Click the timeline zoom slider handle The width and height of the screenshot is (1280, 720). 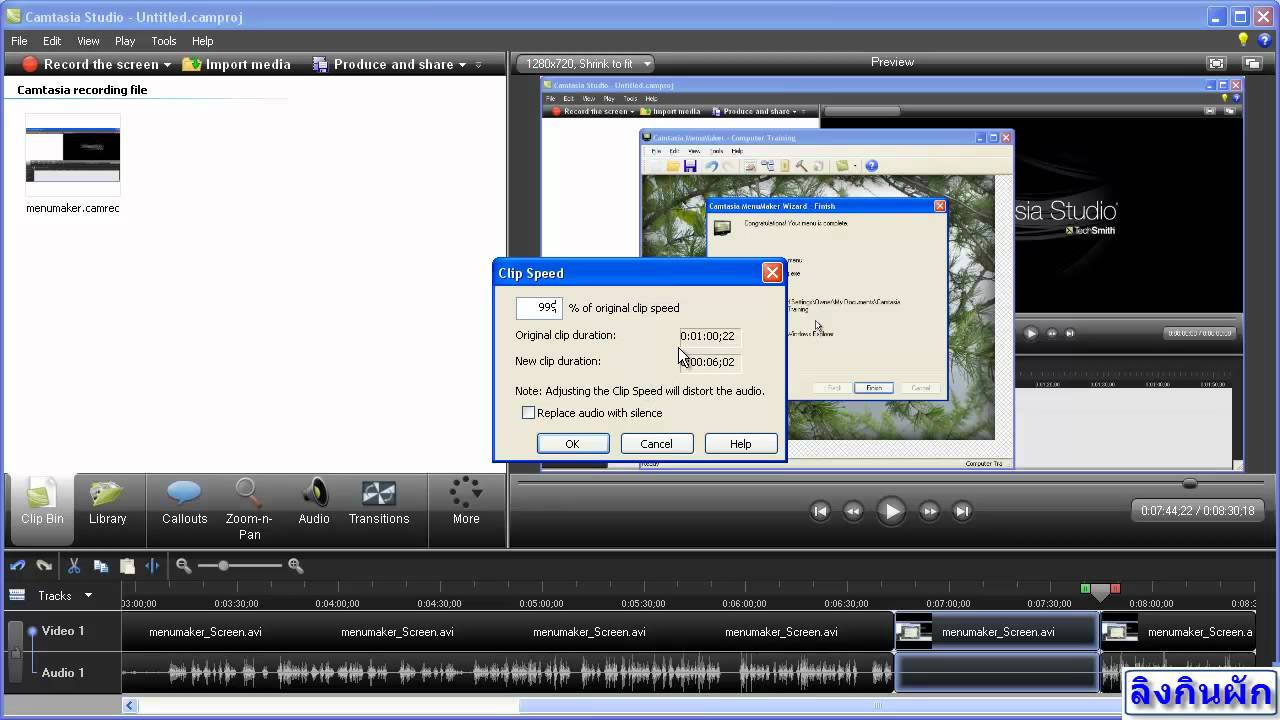pyautogui.click(x=223, y=565)
